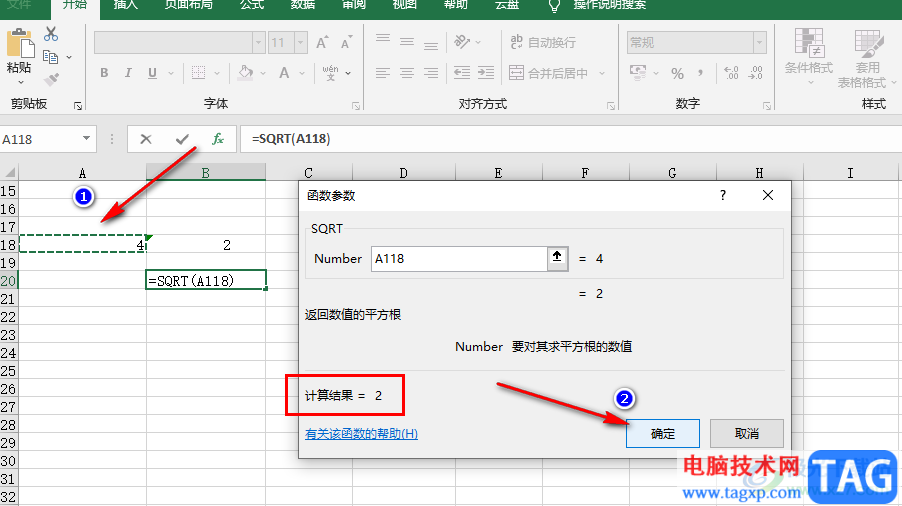The height and width of the screenshot is (506, 902).
Task: Click Decrease Font Size icon
Action: pyautogui.click(x=346, y=43)
